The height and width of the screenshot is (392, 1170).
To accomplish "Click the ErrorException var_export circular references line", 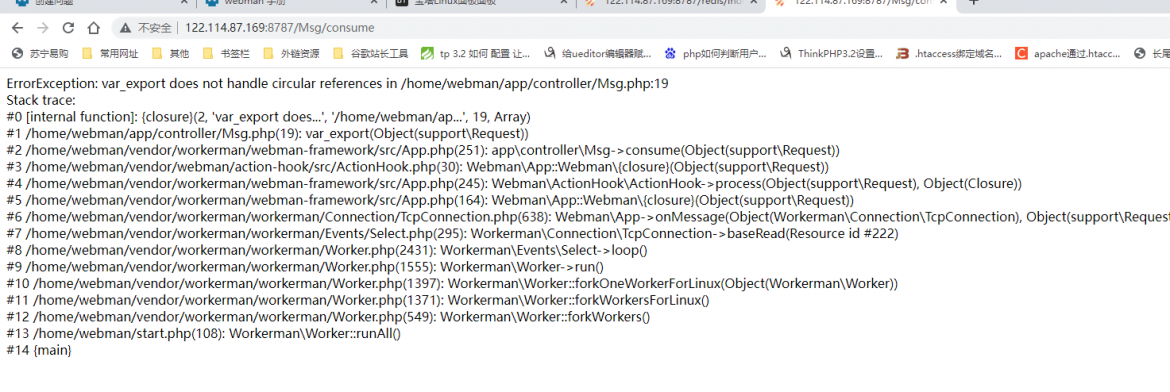I will pos(337,84).
